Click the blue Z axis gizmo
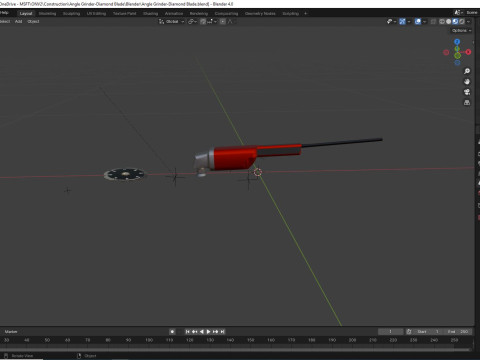 point(457,42)
